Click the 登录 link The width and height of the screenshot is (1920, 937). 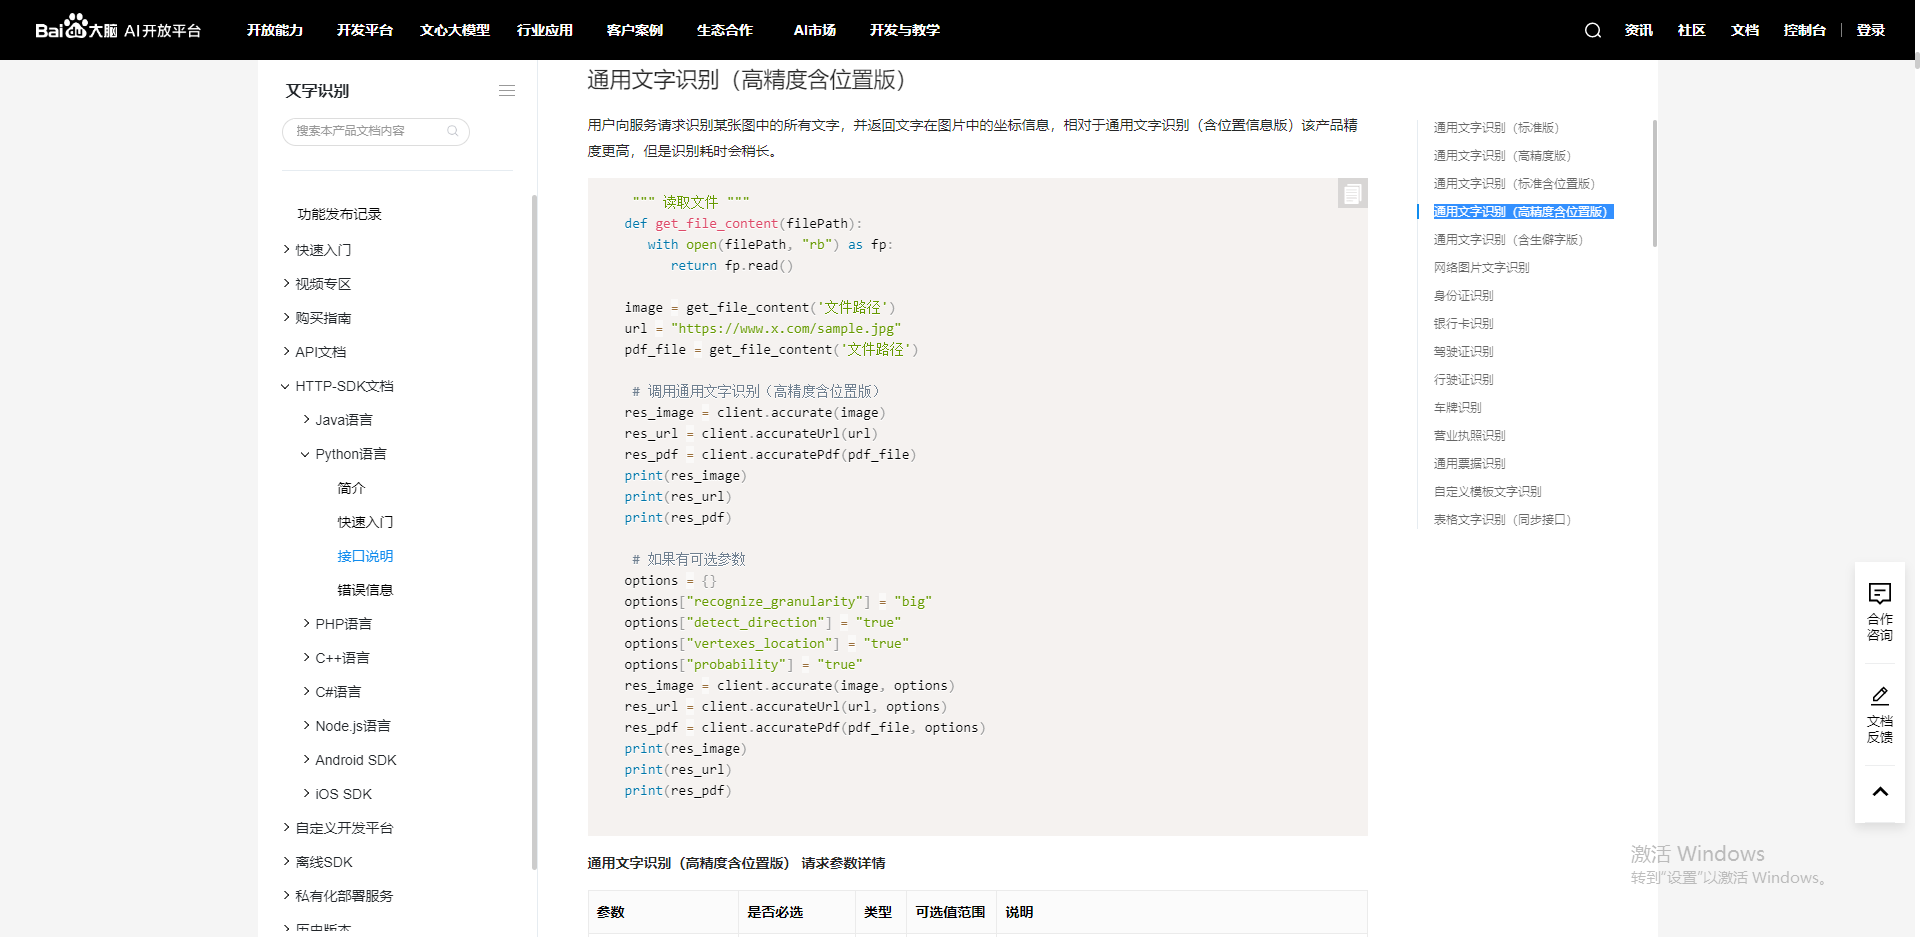[1869, 30]
